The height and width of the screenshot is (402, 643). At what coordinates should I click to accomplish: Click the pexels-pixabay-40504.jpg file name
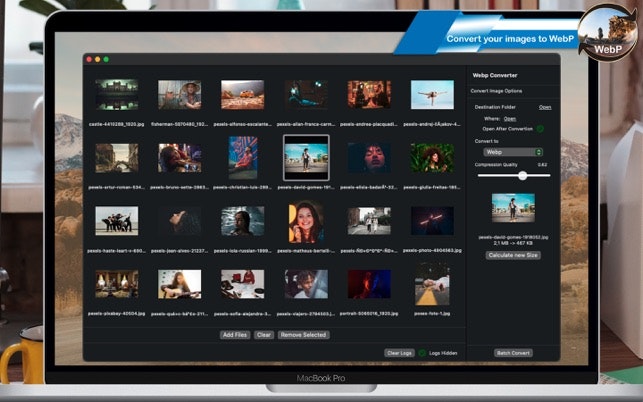tap(116, 313)
